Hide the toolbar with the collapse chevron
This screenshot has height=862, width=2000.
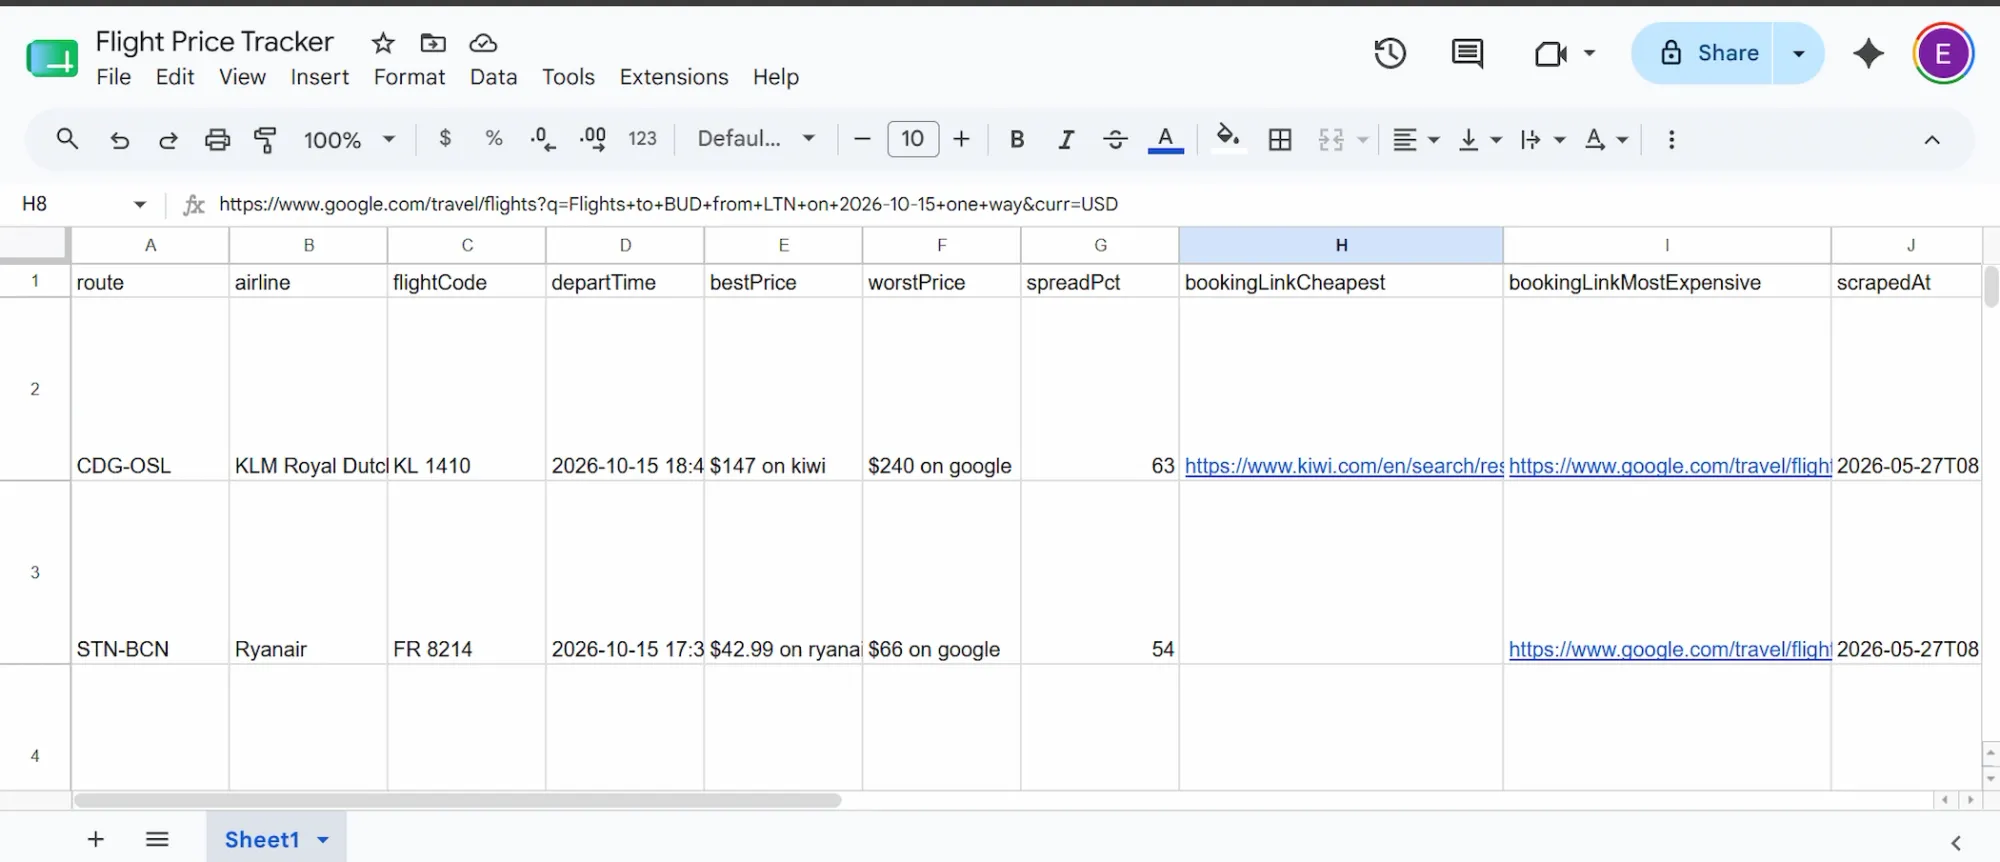pos(1932,140)
